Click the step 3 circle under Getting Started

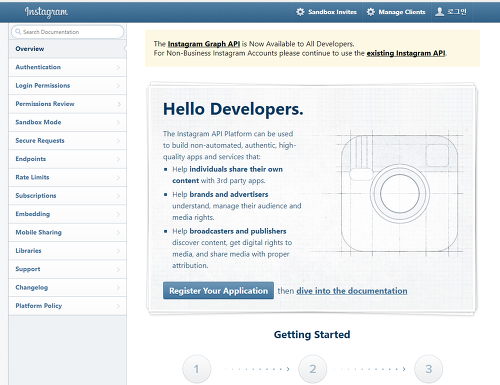(x=428, y=369)
